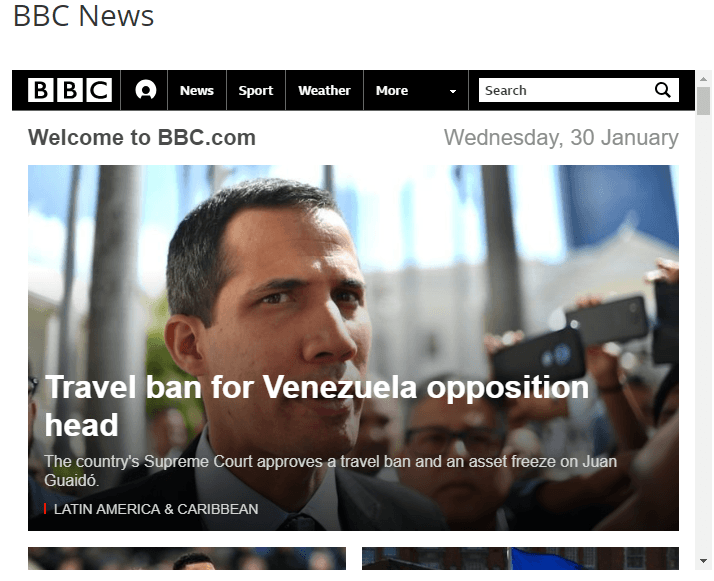The height and width of the screenshot is (581, 714).
Task: Open Travel ban for Venezuela headline
Action: [316, 406]
